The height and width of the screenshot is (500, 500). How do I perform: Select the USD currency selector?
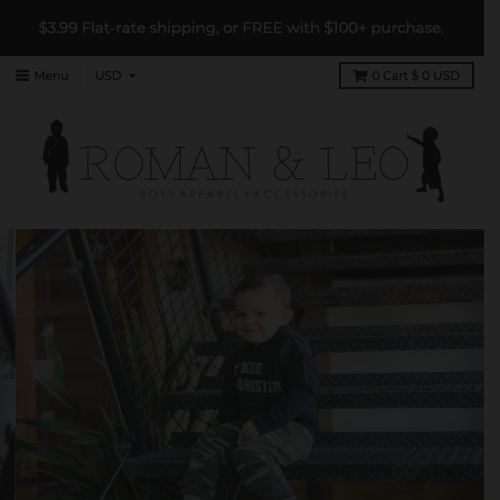(x=115, y=76)
